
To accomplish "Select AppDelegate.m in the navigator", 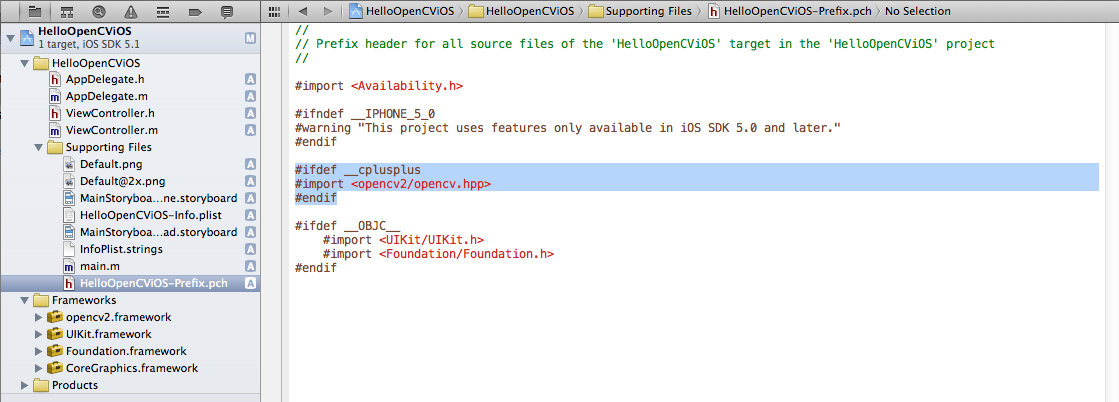I will [x=106, y=96].
